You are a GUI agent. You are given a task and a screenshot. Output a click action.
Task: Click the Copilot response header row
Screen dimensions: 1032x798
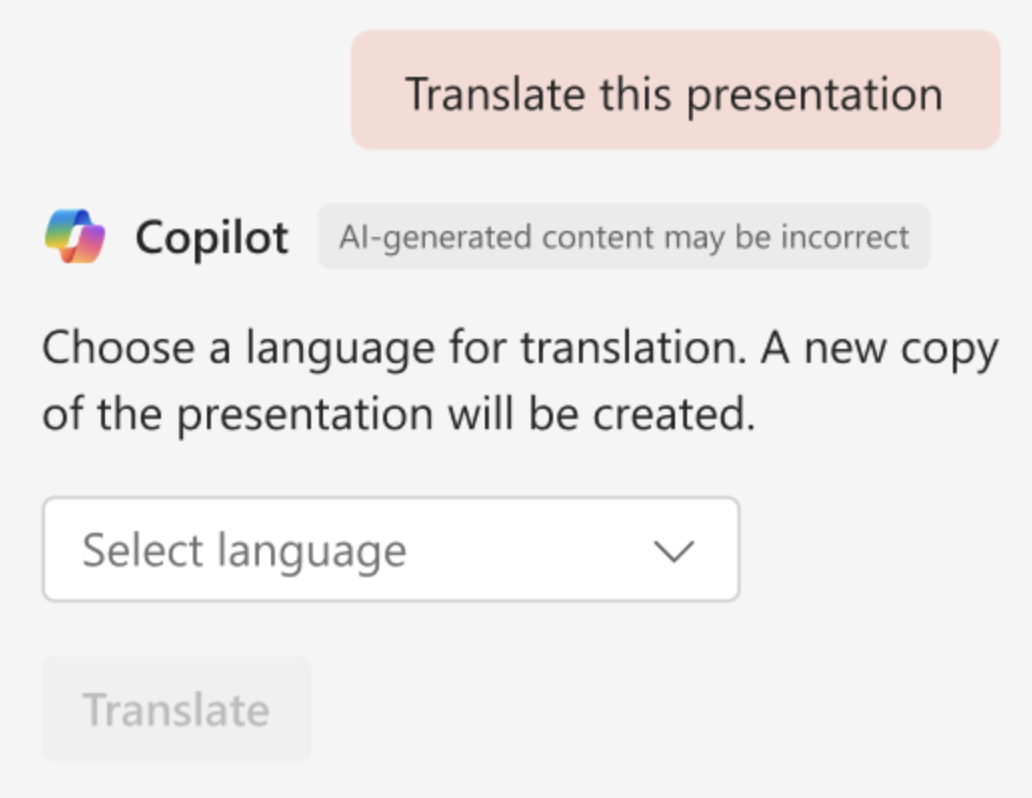(487, 236)
